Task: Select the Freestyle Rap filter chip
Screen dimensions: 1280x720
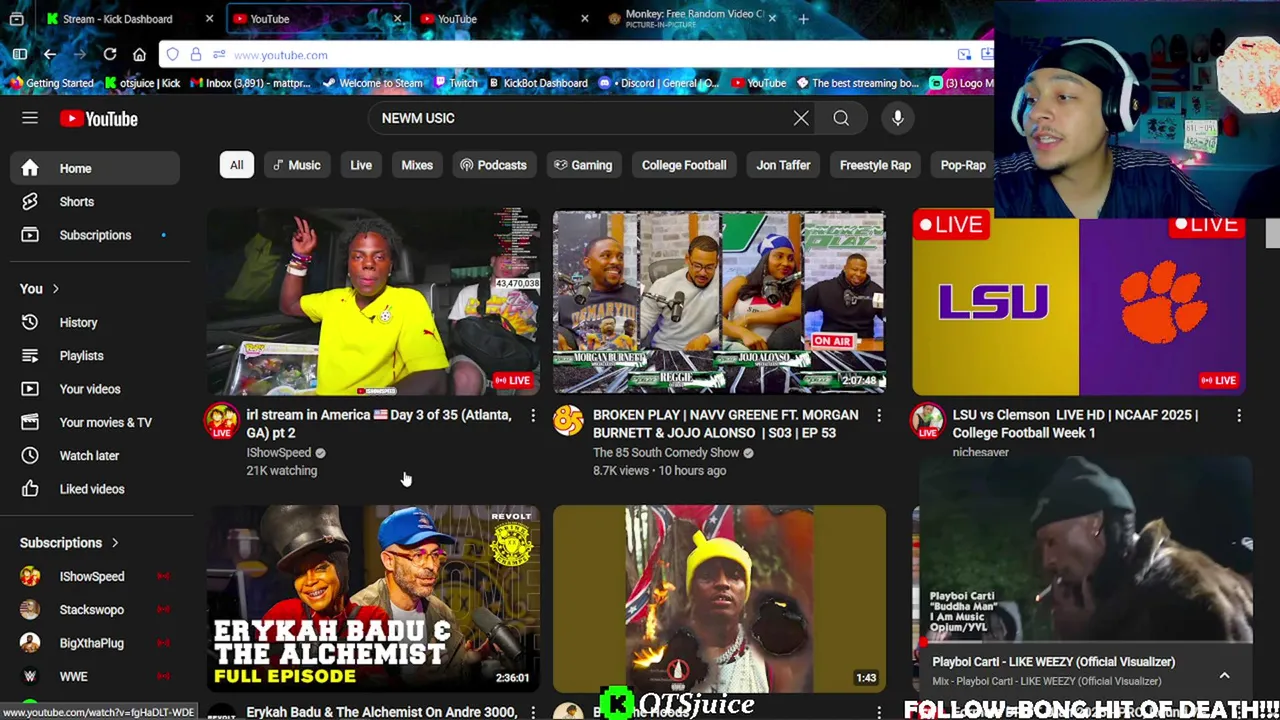Action: pos(875,165)
